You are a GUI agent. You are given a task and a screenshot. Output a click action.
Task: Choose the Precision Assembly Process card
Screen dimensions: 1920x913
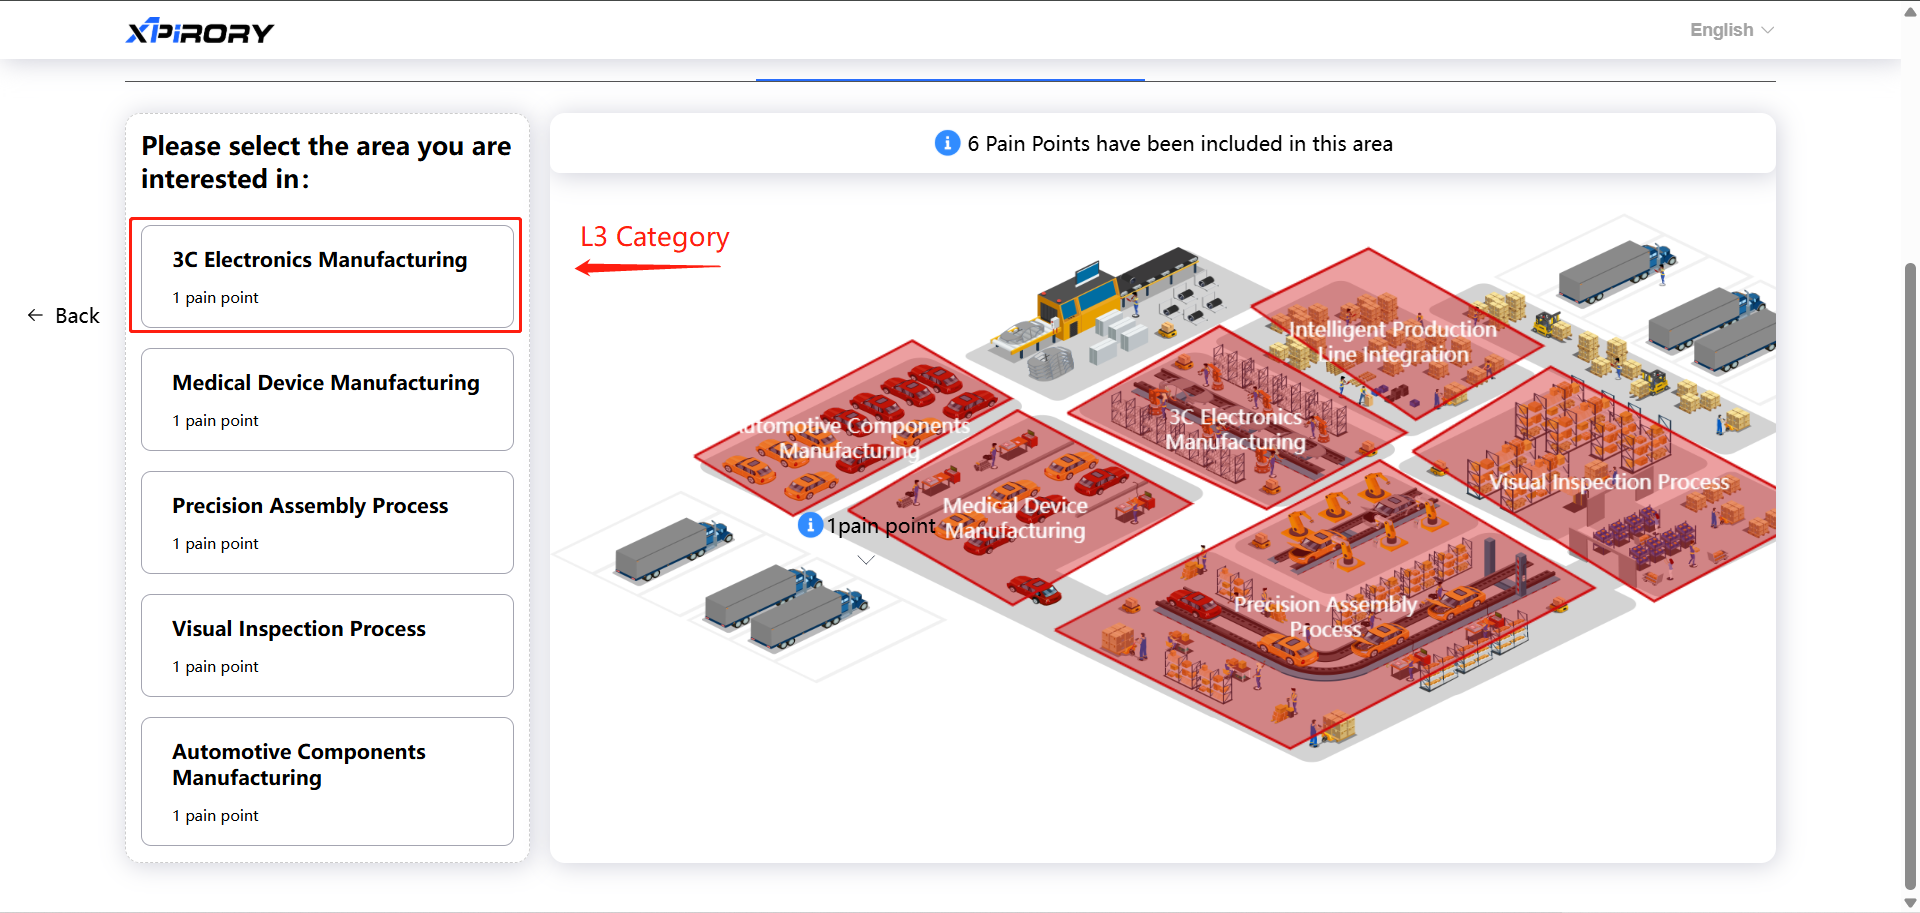click(x=327, y=522)
